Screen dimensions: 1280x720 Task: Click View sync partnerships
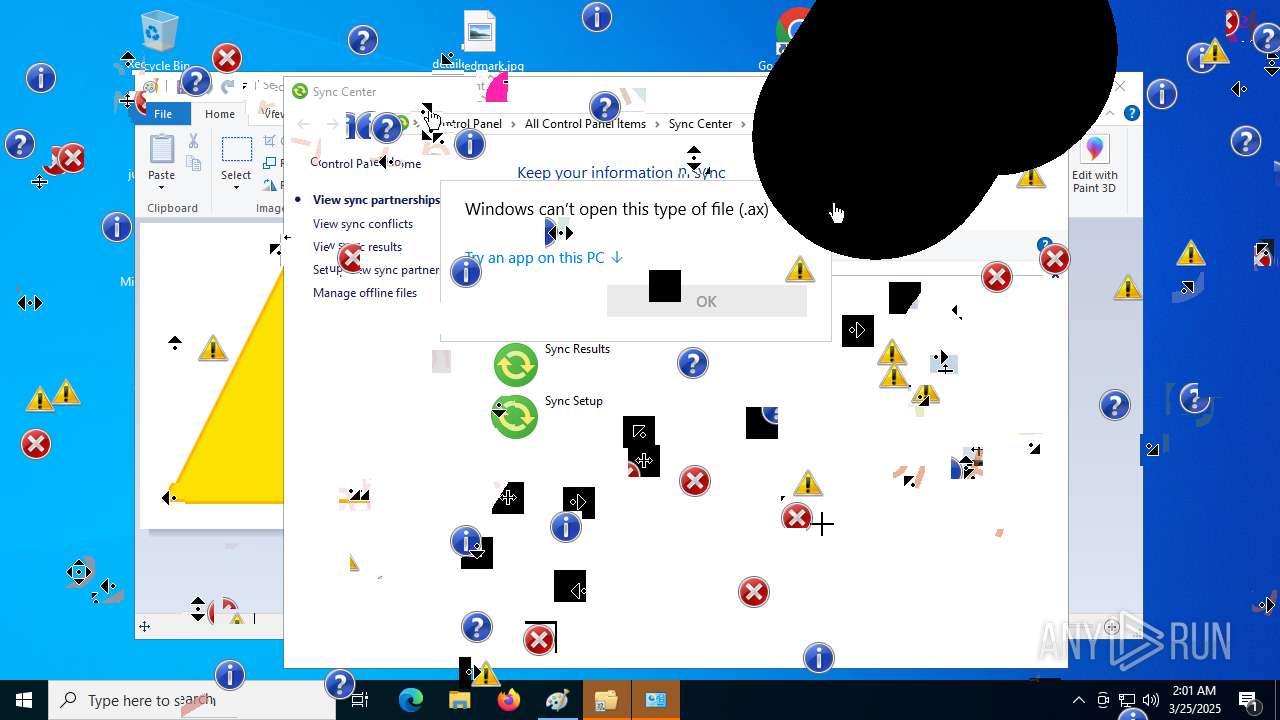click(376, 200)
